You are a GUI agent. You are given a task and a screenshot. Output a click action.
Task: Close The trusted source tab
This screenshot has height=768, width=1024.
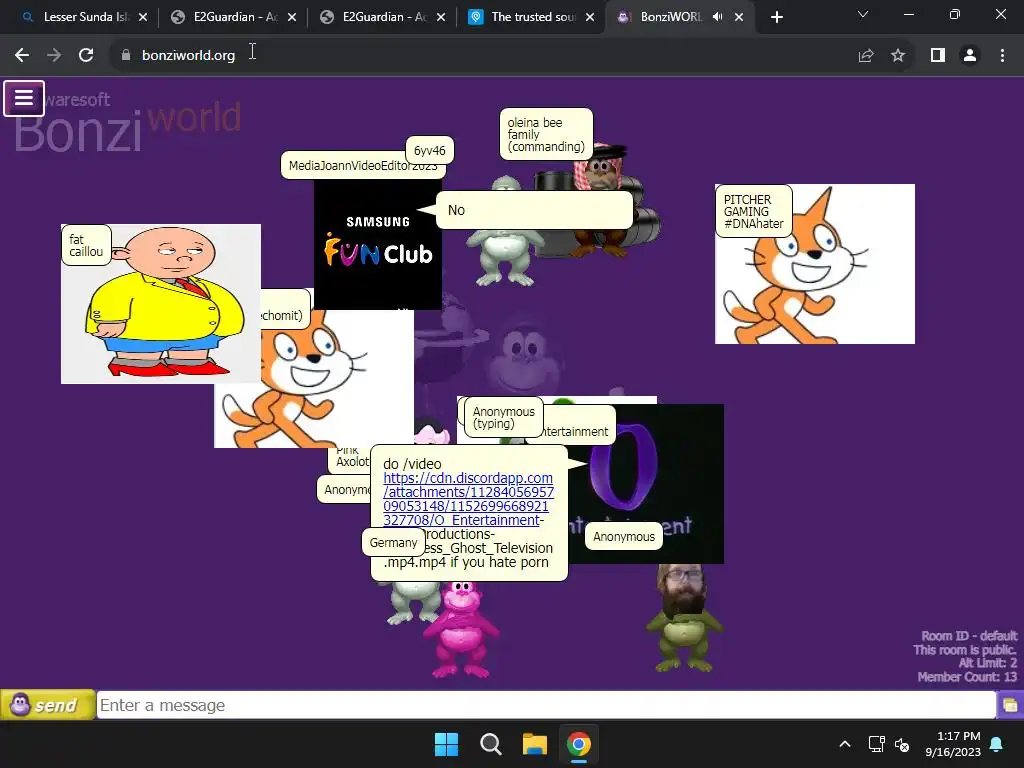590,17
